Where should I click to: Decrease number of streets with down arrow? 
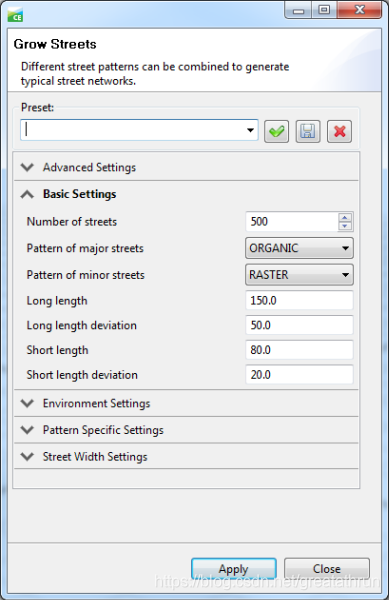tap(345, 226)
